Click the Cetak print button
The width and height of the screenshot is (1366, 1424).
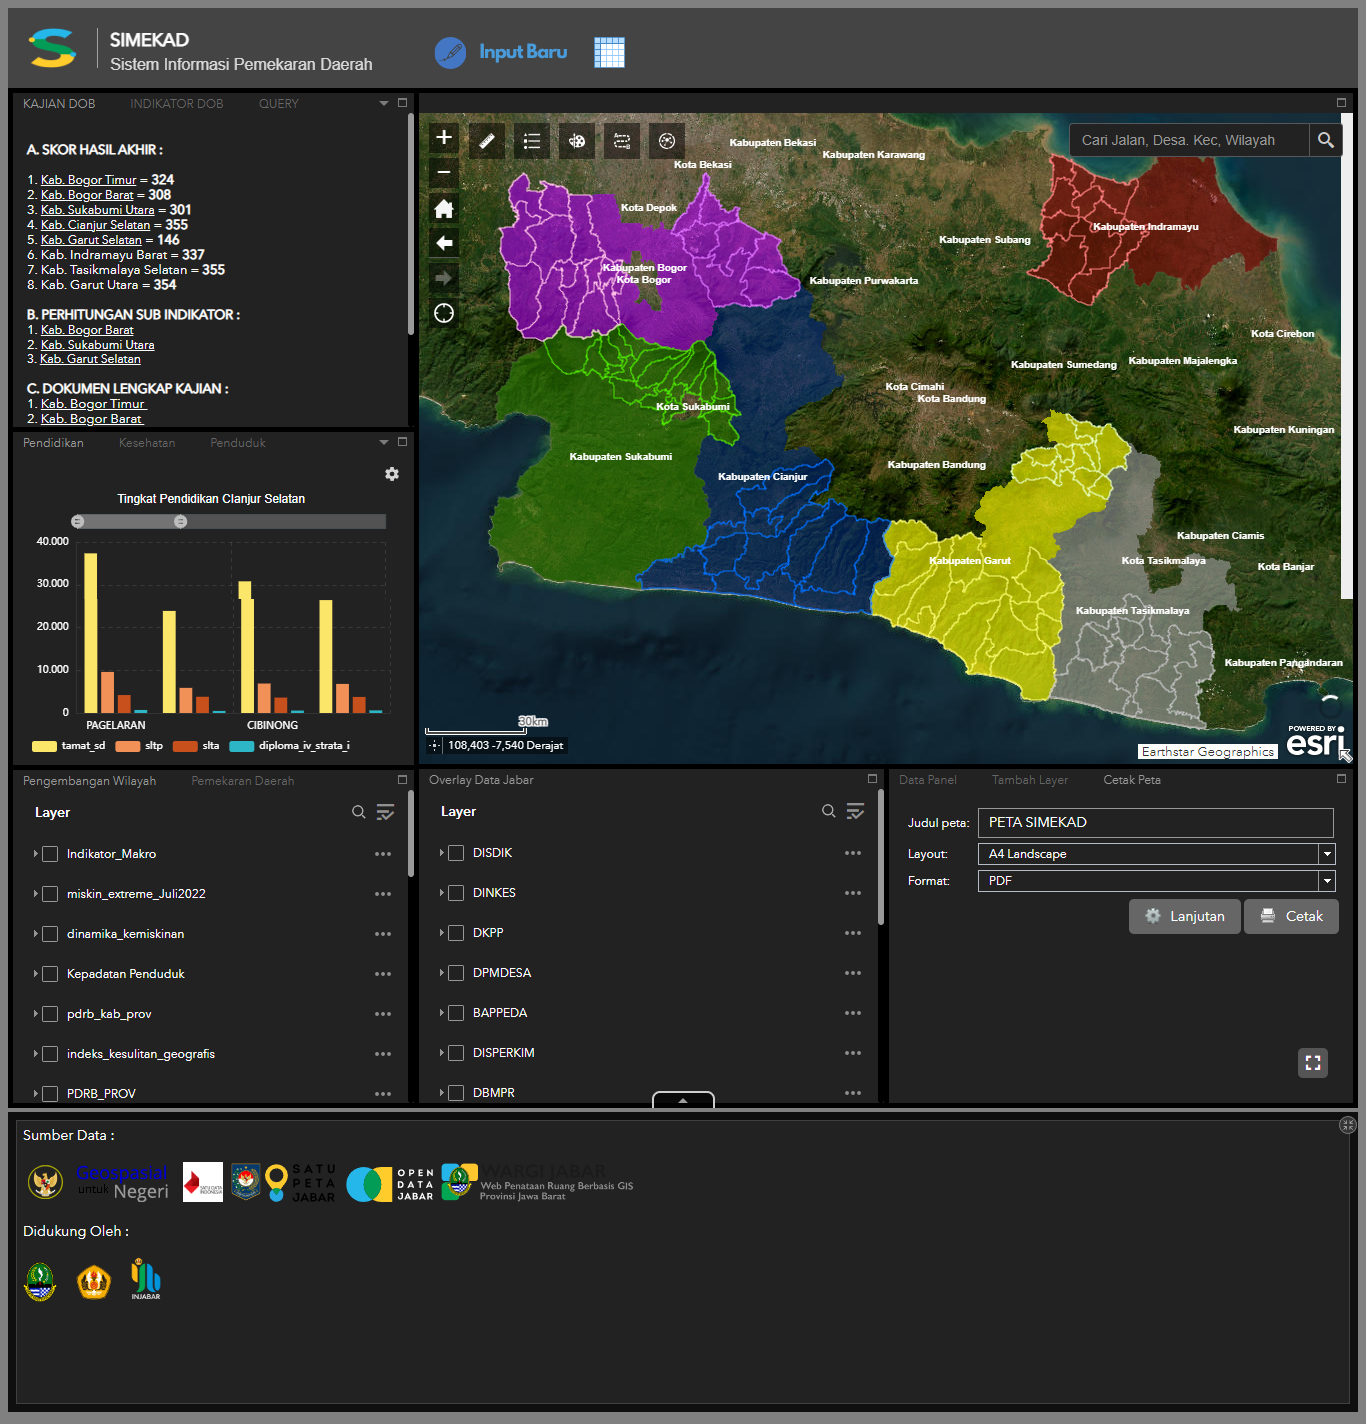[1291, 916]
